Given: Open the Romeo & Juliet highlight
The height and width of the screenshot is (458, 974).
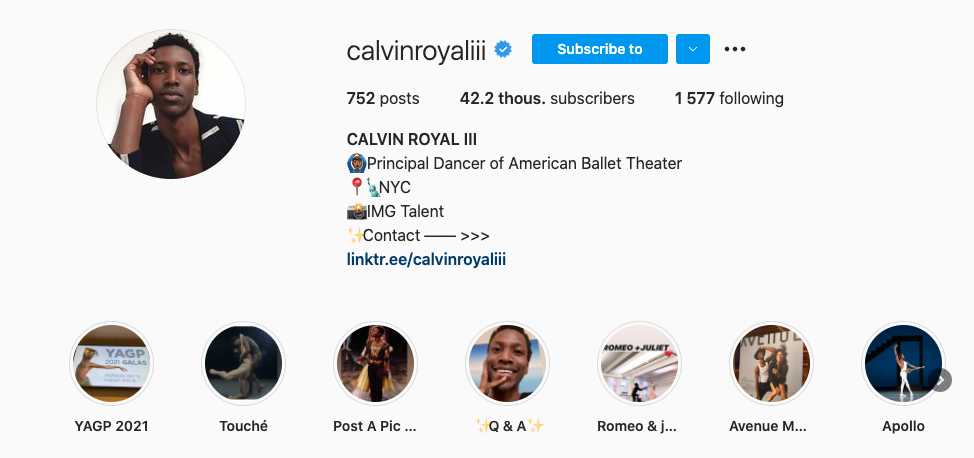Looking at the screenshot, I should coord(639,364).
